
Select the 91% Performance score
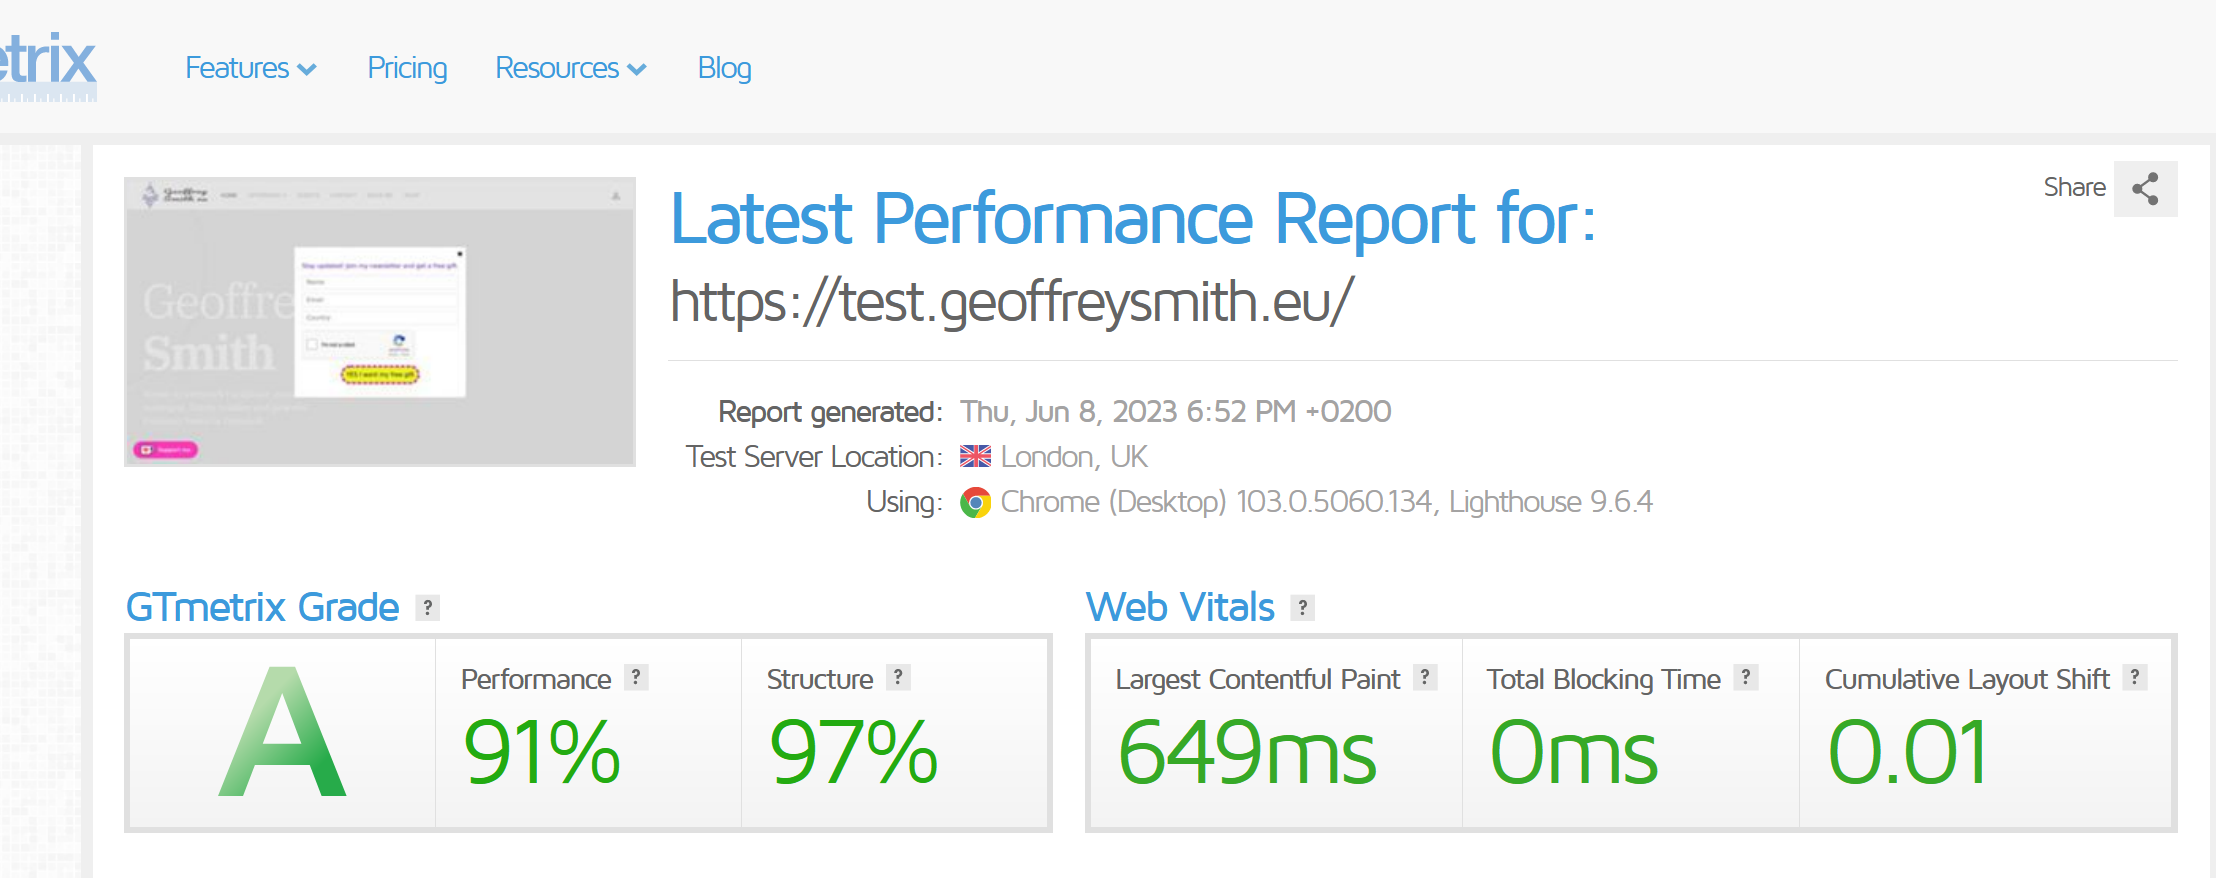(x=541, y=752)
